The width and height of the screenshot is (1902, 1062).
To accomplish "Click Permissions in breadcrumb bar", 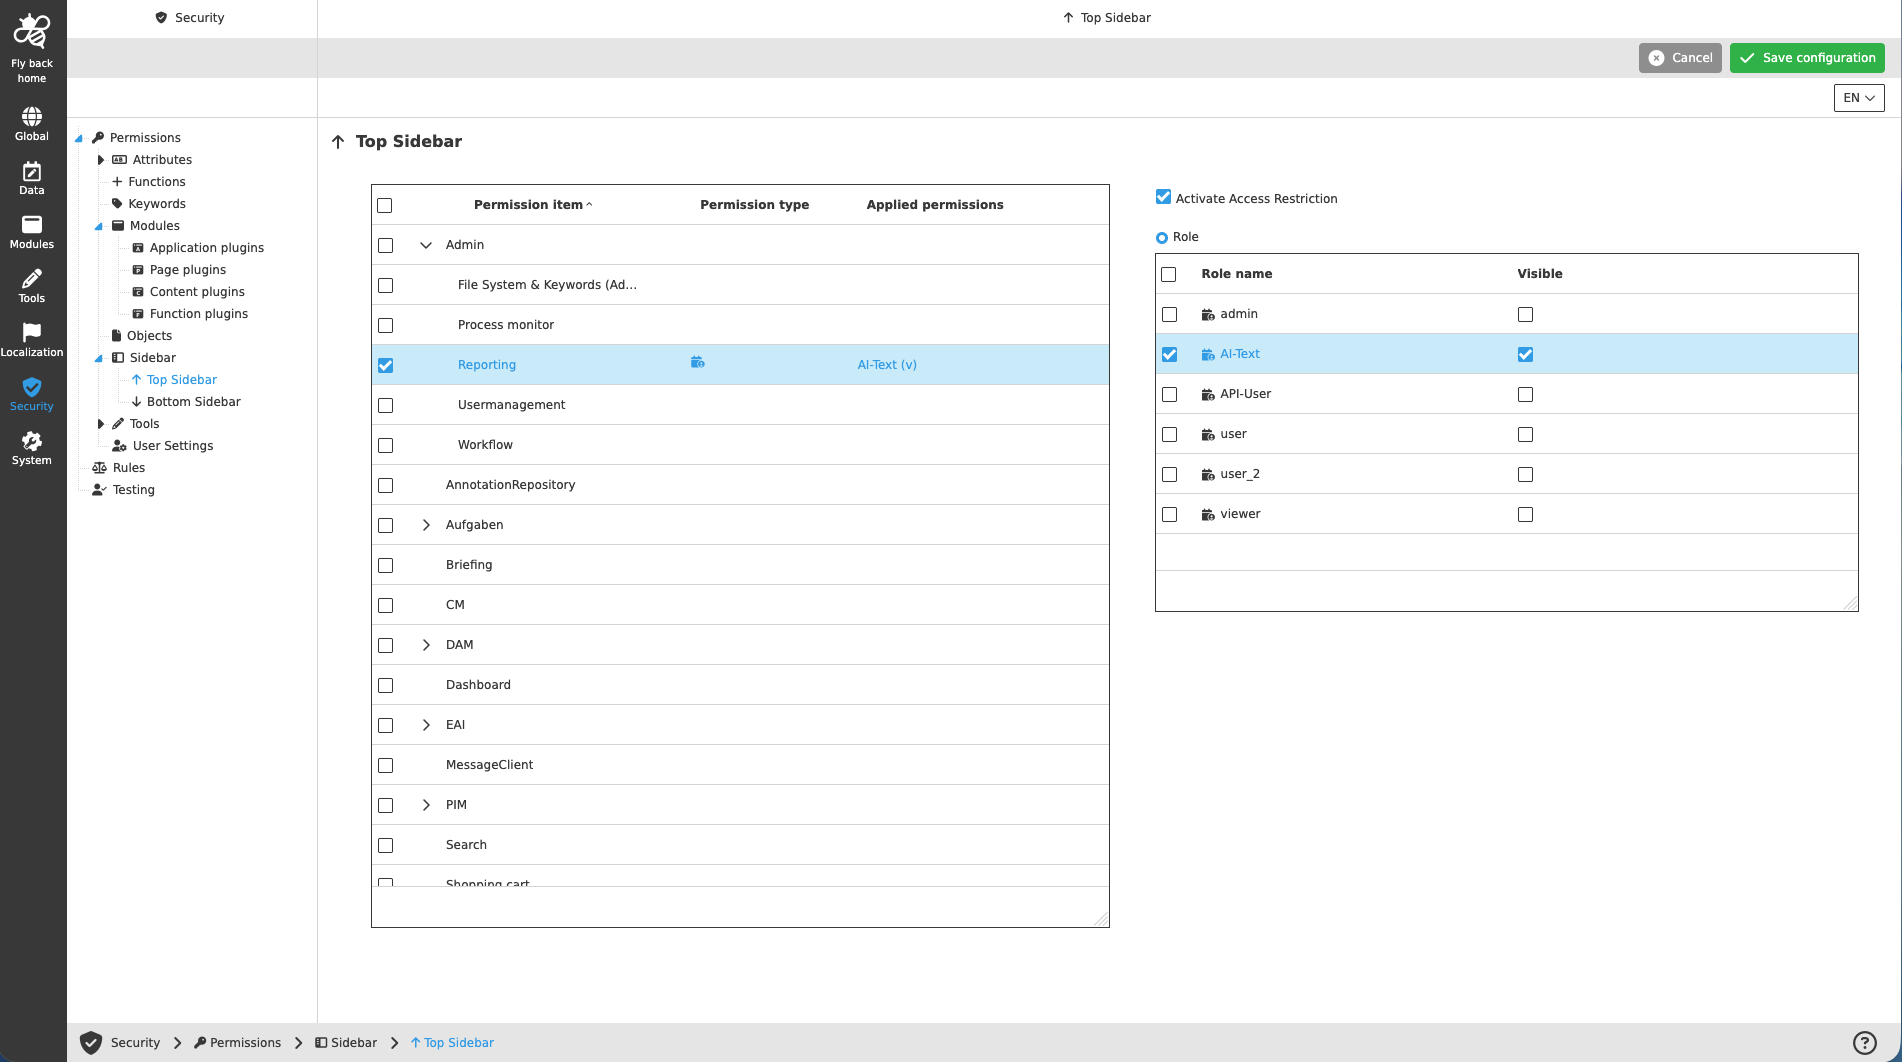I will [245, 1042].
